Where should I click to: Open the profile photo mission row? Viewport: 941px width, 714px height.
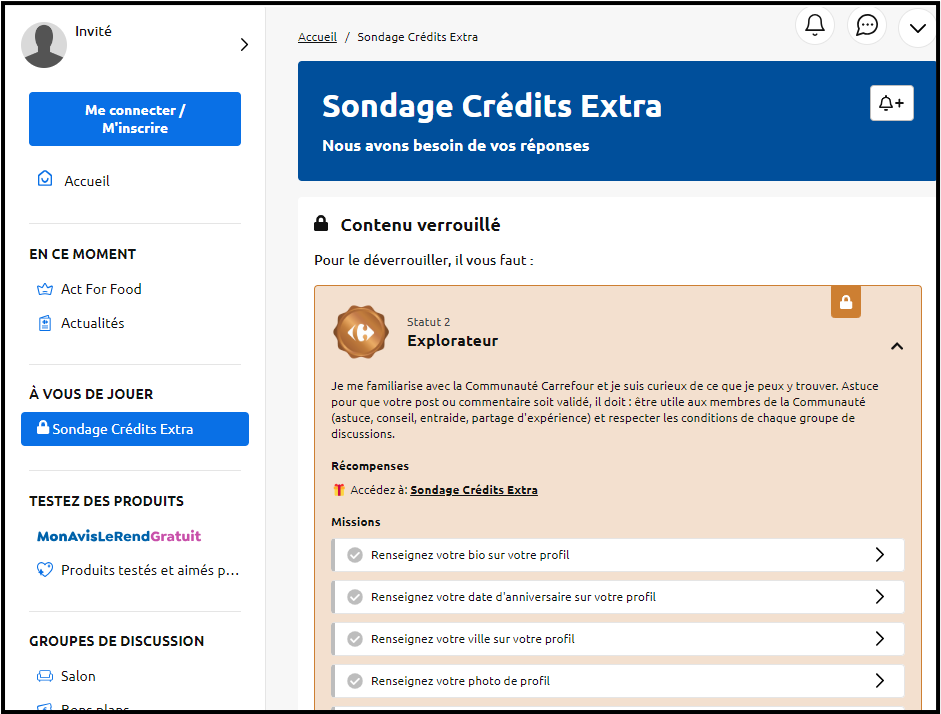tap(618, 681)
